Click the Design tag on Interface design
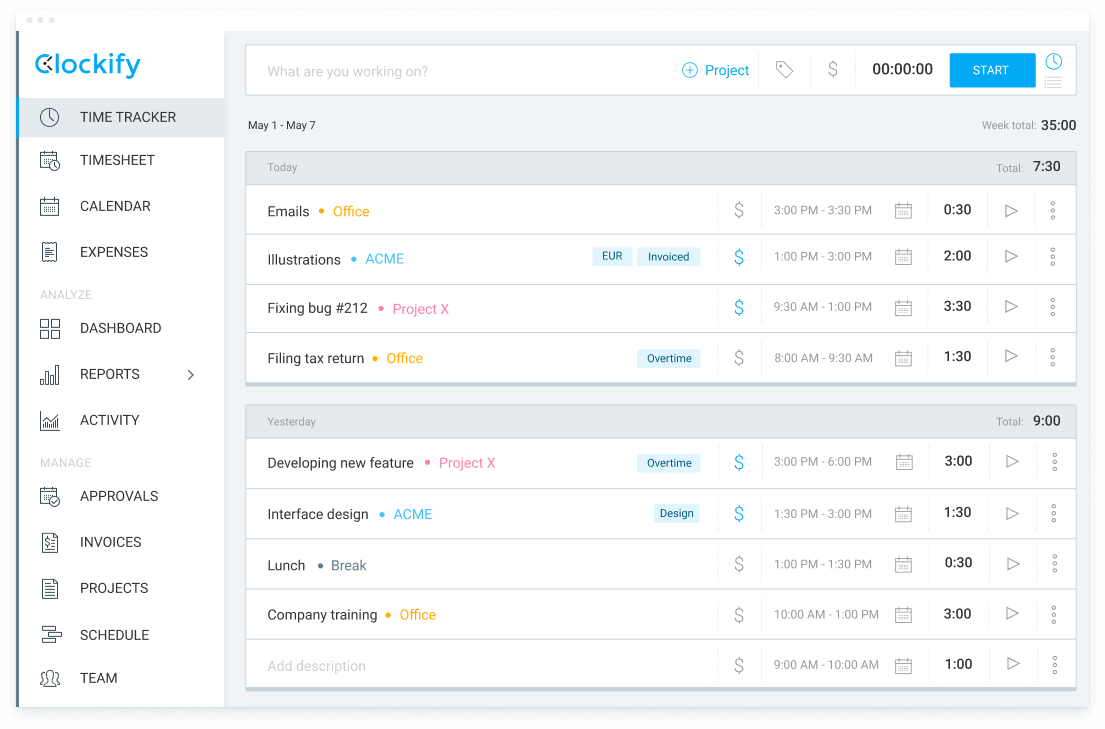This screenshot has width=1105, height=729. (x=677, y=513)
